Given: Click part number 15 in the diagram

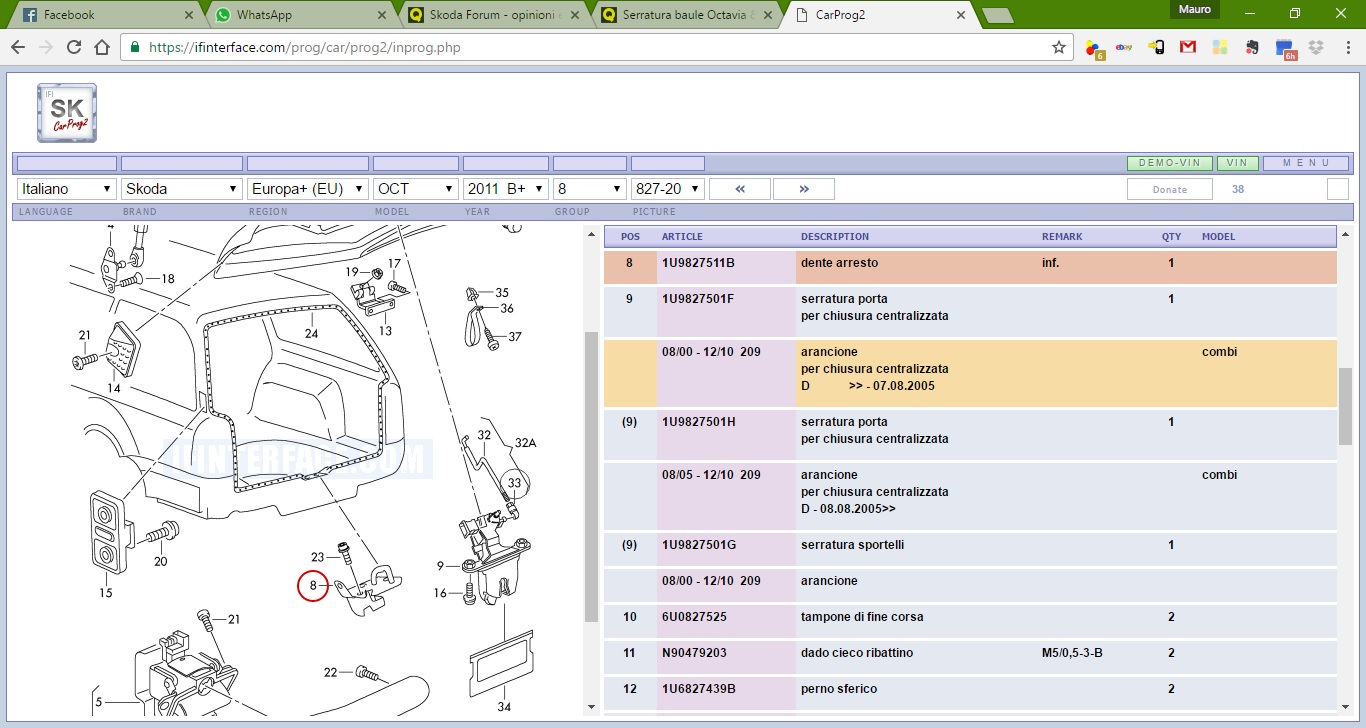Looking at the screenshot, I should pyautogui.click(x=105, y=593).
